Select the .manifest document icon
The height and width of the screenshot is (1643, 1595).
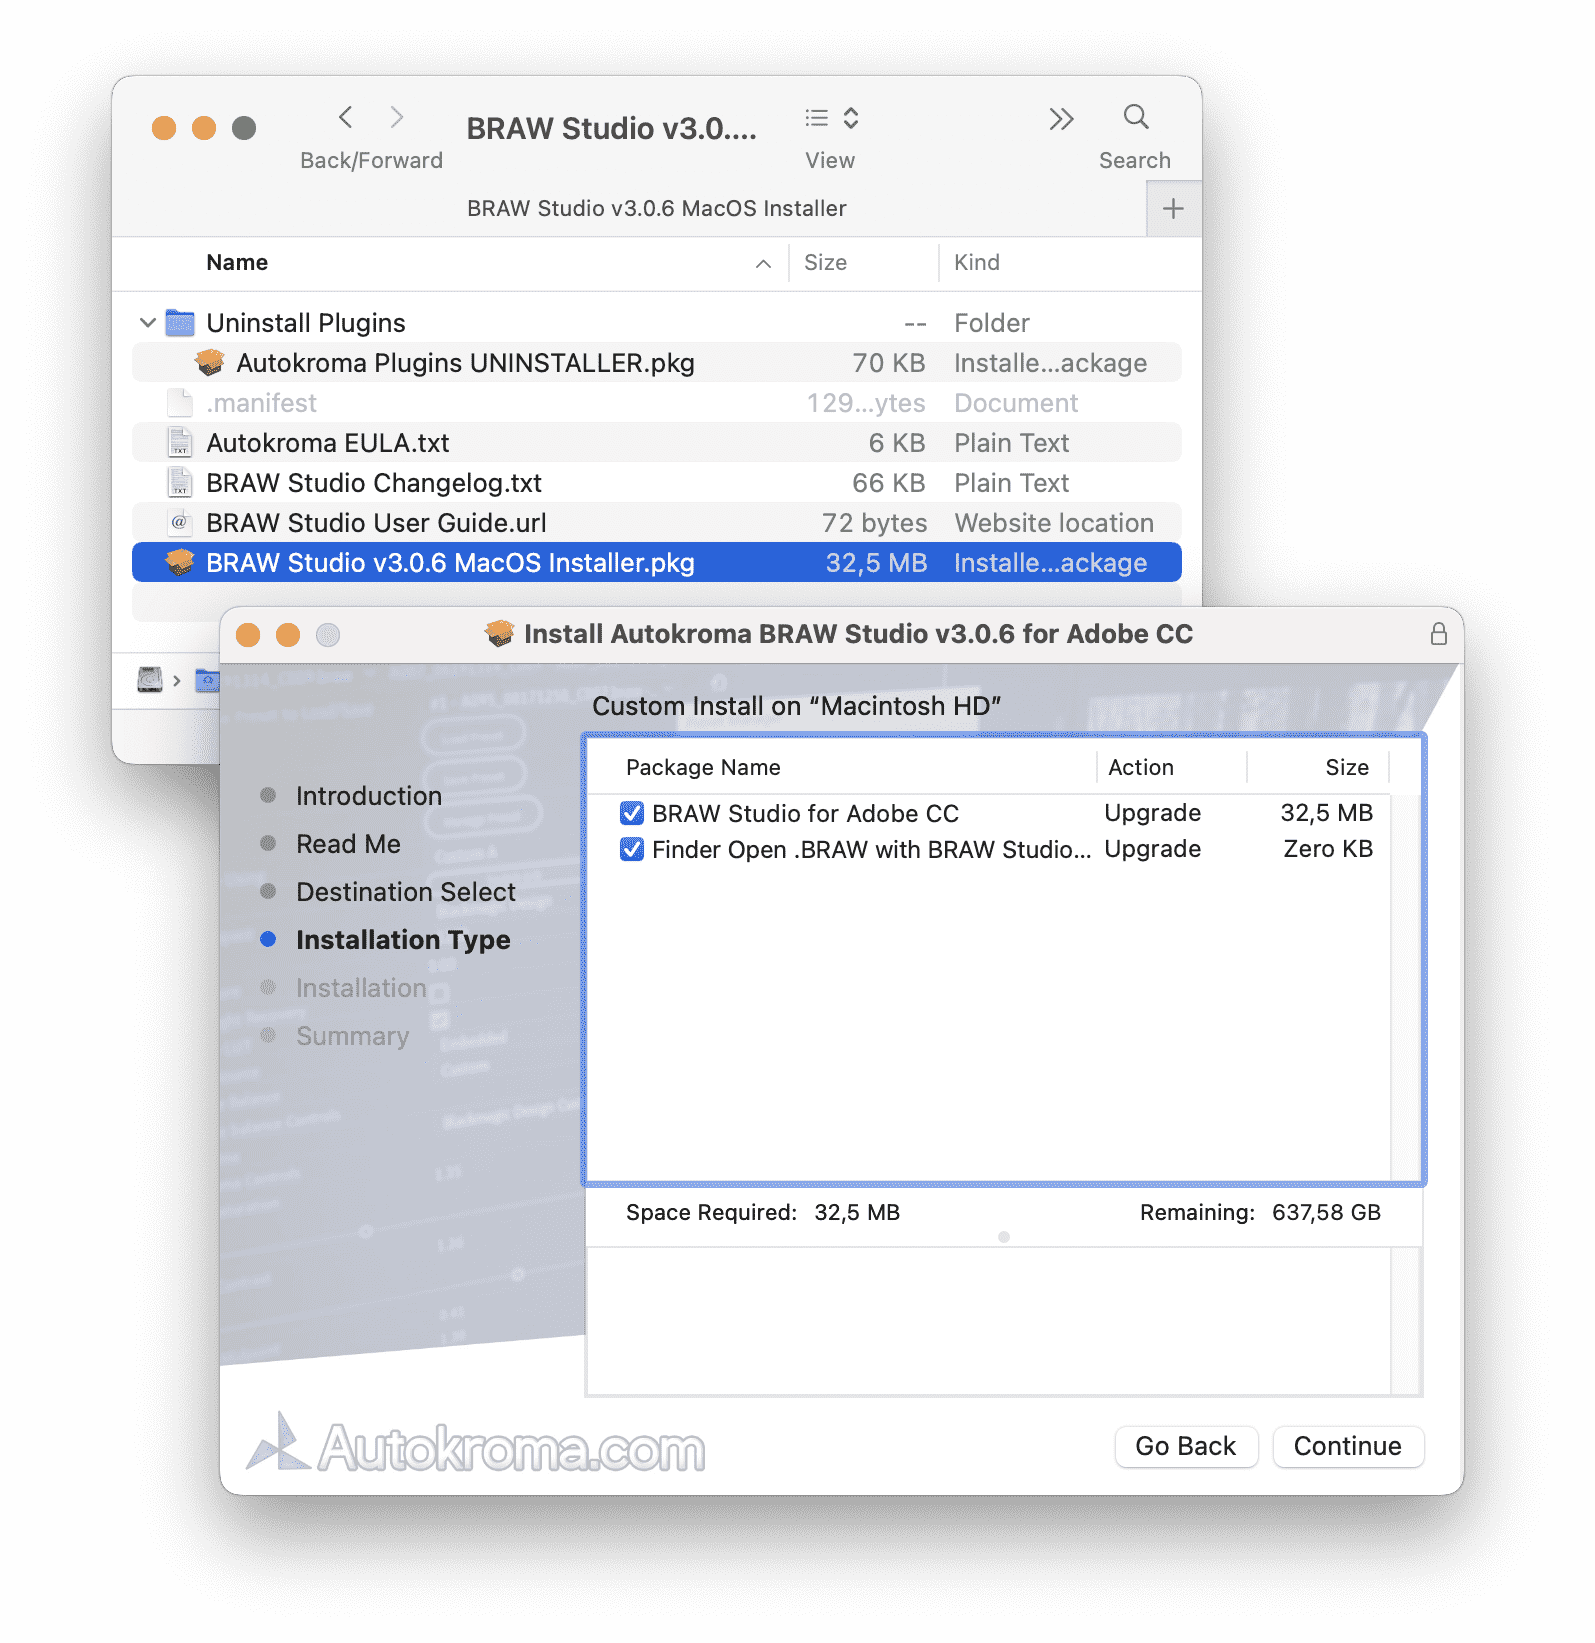(180, 402)
